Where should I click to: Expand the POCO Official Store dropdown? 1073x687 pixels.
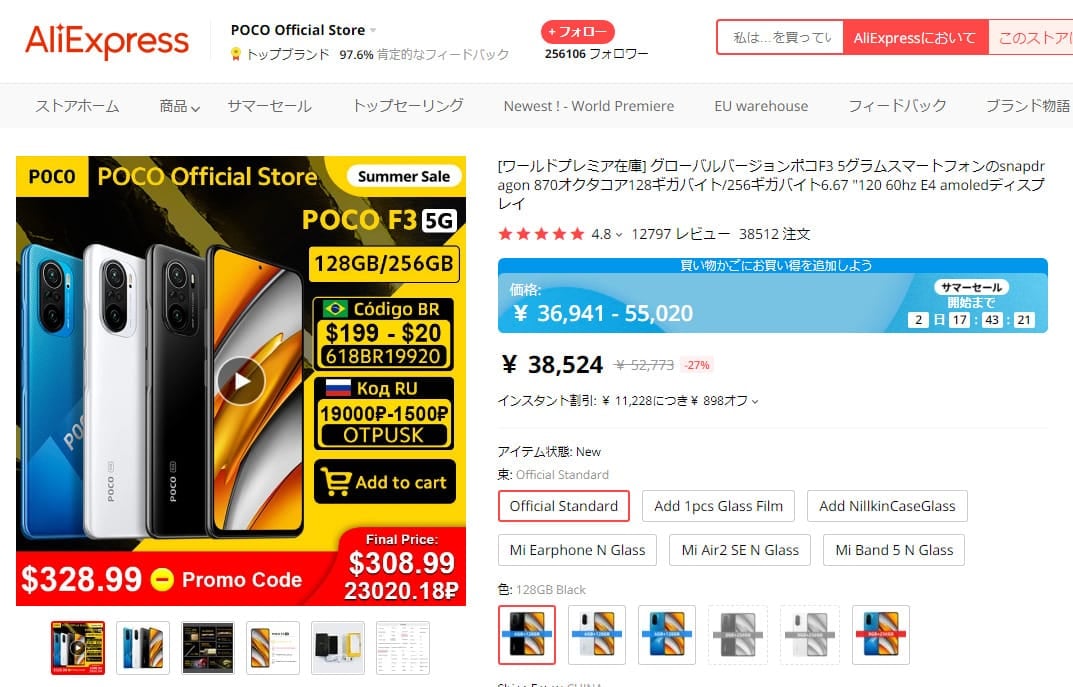(373, 30)
